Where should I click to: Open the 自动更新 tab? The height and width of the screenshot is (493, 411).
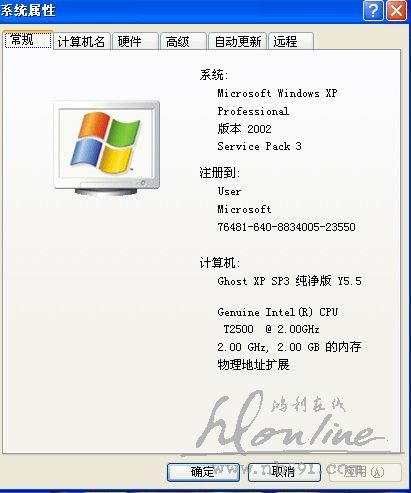click(x=237, y=42)
